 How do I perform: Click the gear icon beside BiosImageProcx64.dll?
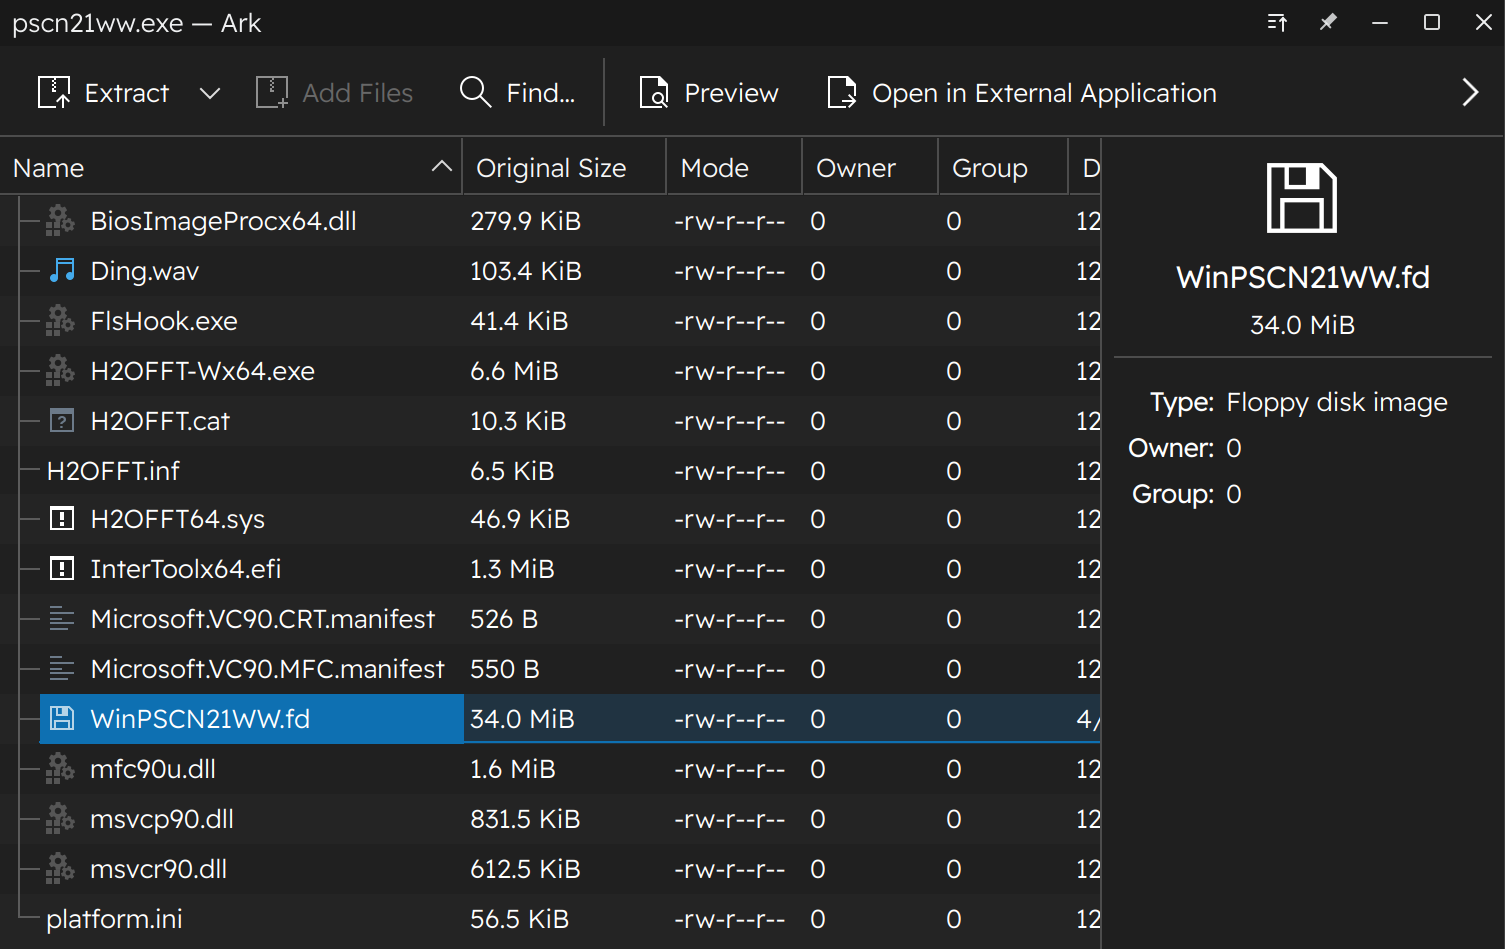pyautogui.click(x=61, y=221)
